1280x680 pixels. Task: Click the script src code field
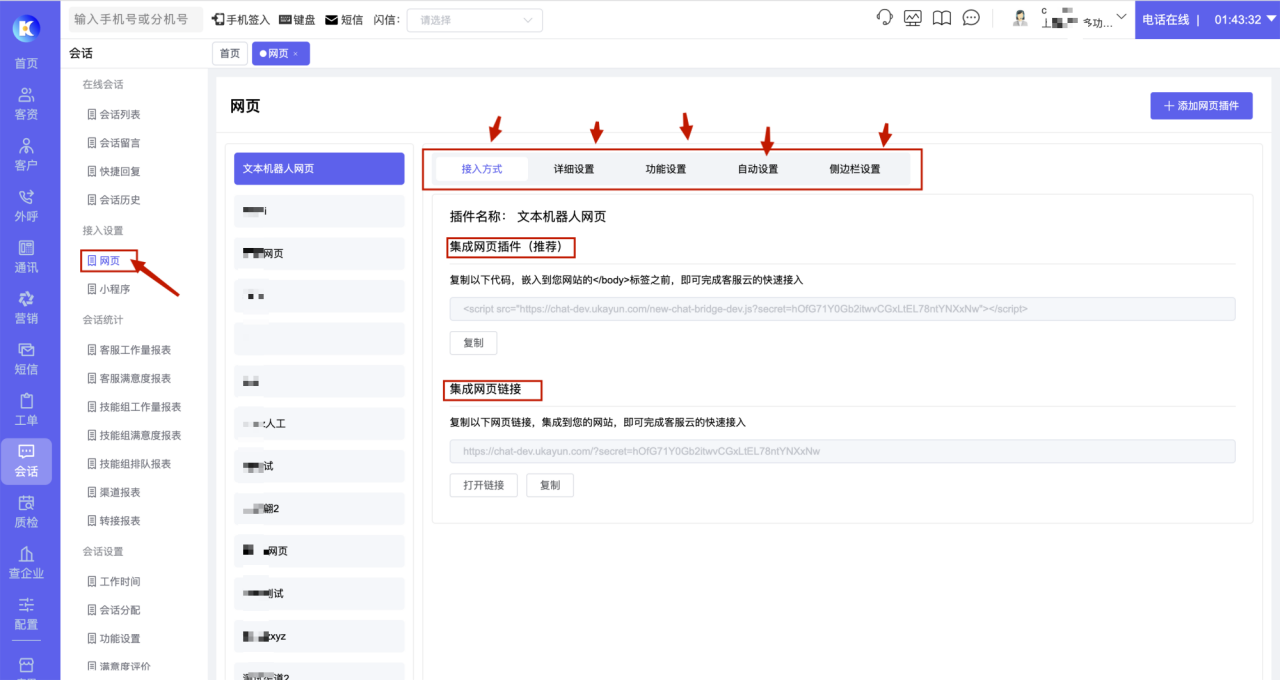[843, 309]
